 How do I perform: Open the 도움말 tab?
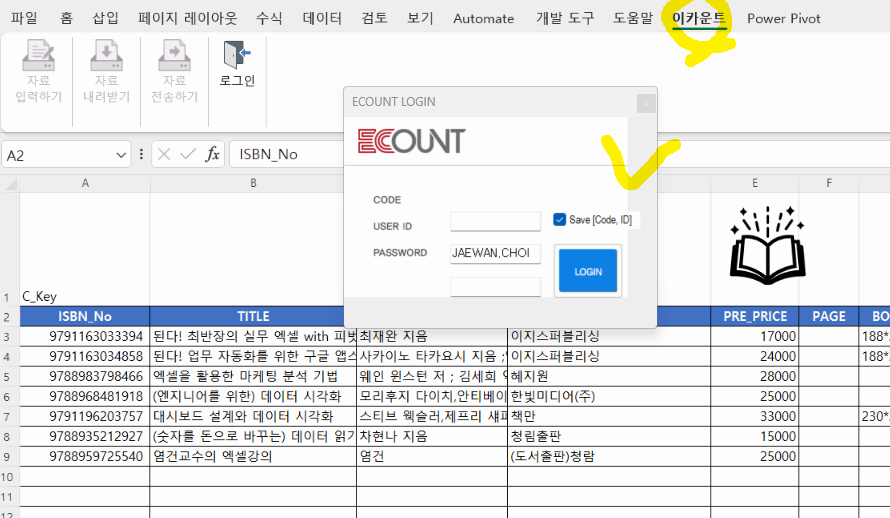pos(633,18)
